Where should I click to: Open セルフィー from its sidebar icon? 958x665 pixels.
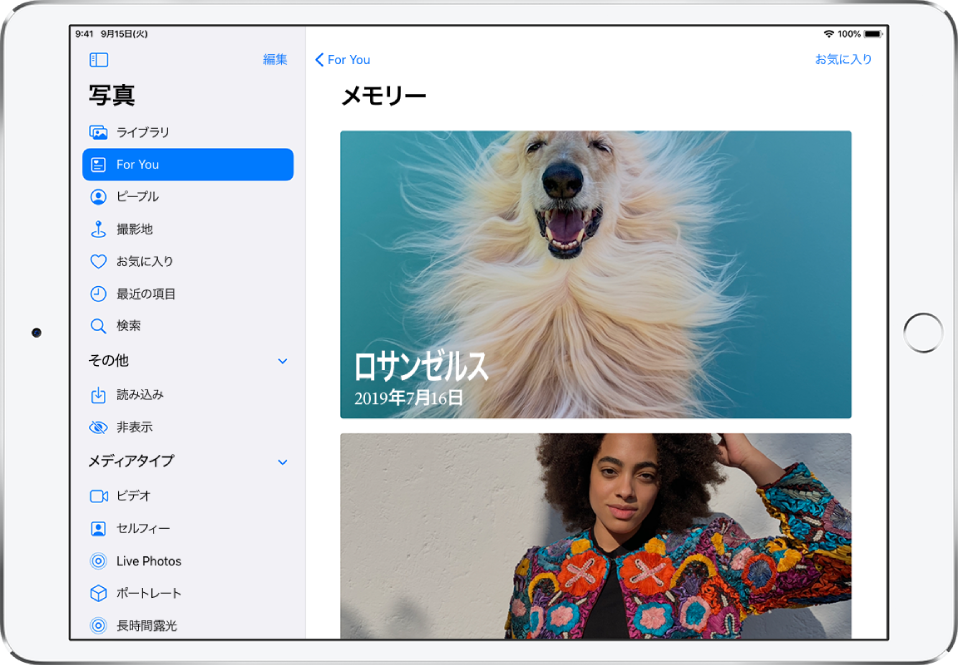click(x=97, y=528)
